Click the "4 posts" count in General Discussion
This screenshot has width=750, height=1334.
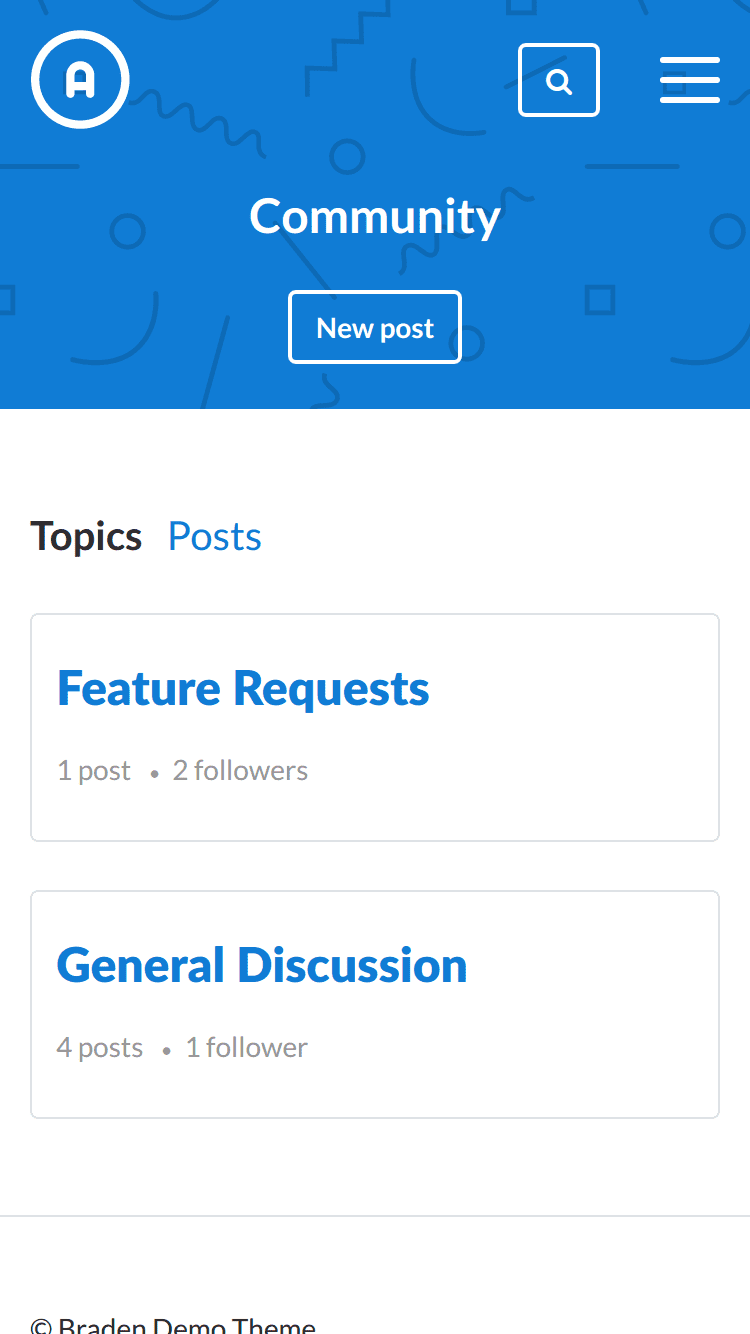[x=100, y=1048]
